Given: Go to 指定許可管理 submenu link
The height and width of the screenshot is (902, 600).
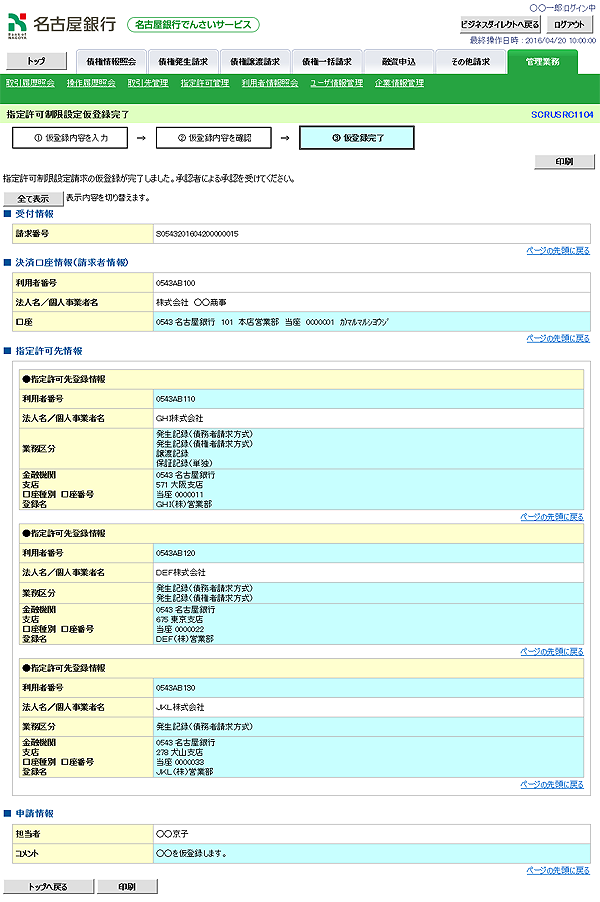Looking at the screenshot, I should pos(205,83).
